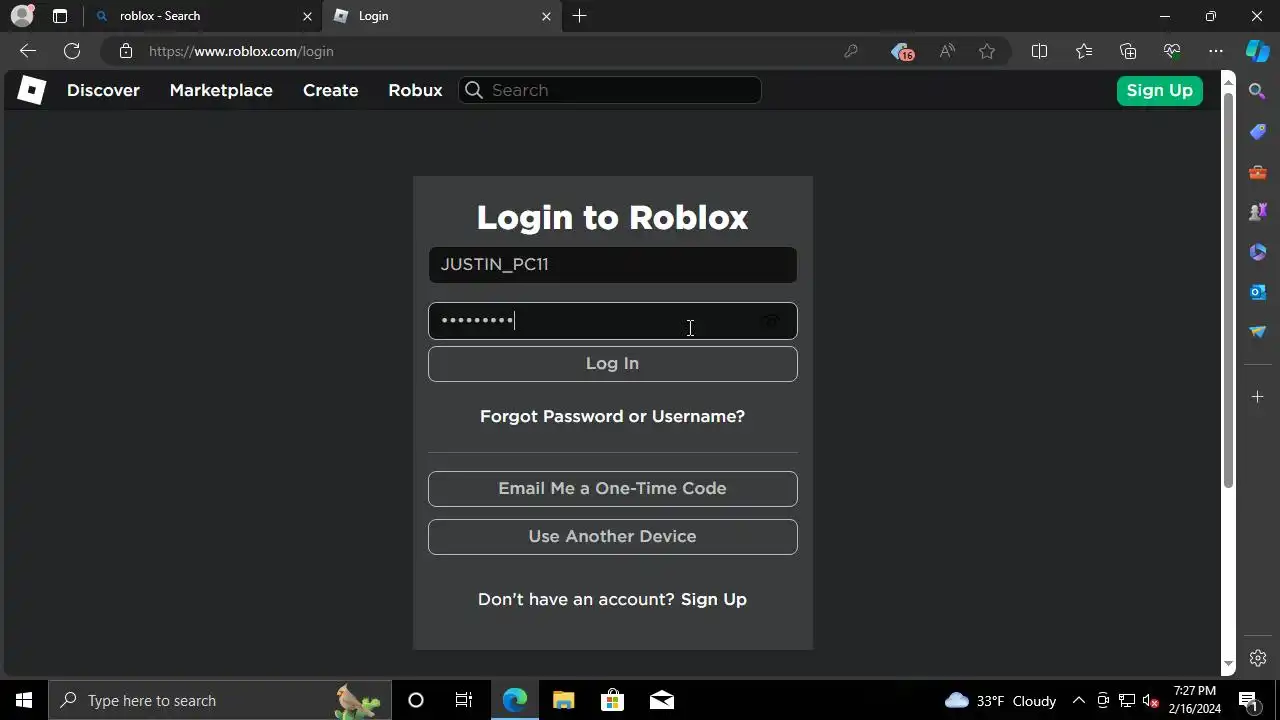Click the Windows Start button
1280x720 pixels.
(24, 700)
